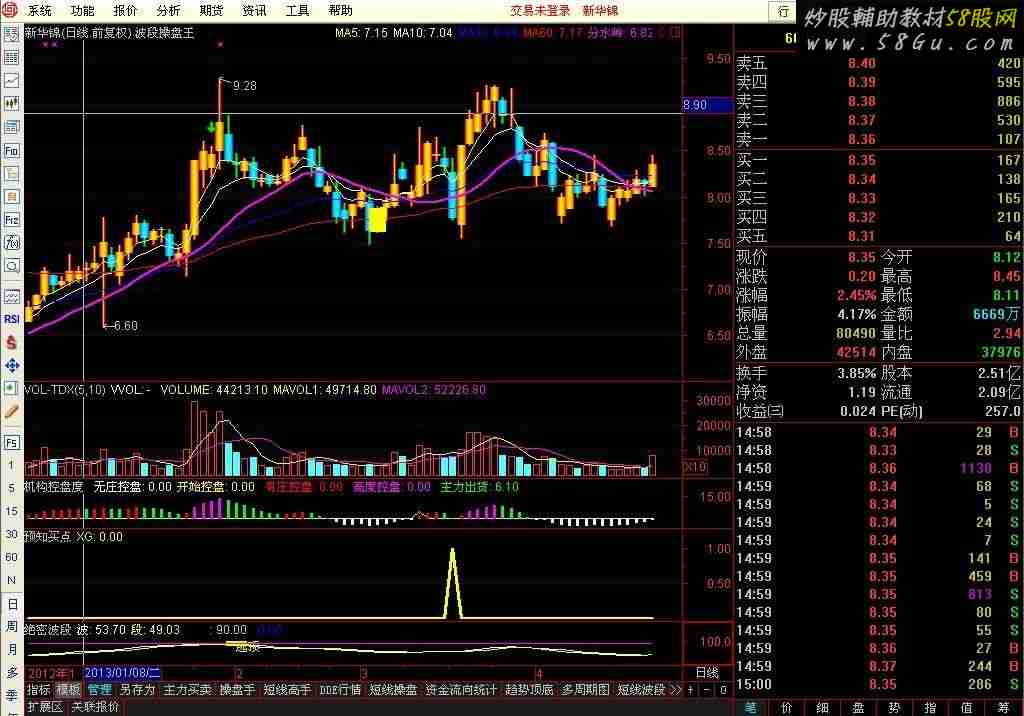
Task: Open the 资讯 menu
Action: pyautogui.click(x=255, y=10)
